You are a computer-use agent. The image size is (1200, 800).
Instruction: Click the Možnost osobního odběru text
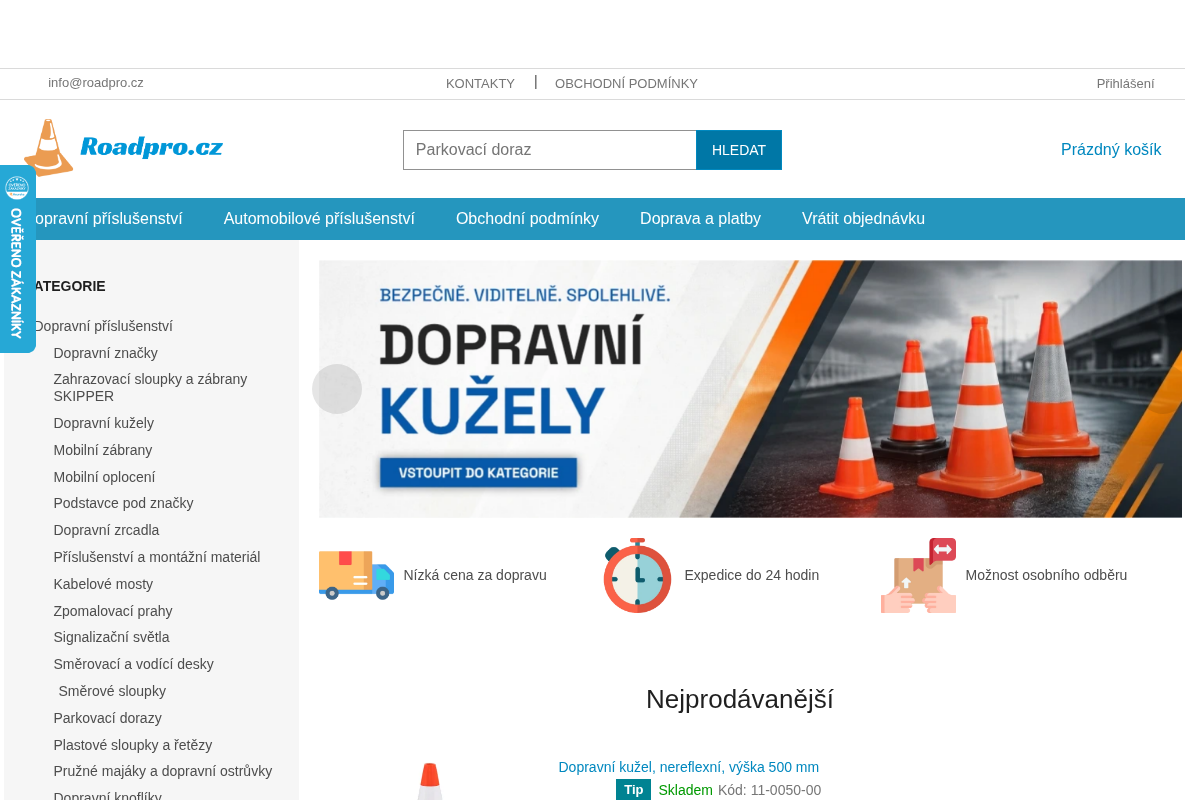(x=1046, y=575)
